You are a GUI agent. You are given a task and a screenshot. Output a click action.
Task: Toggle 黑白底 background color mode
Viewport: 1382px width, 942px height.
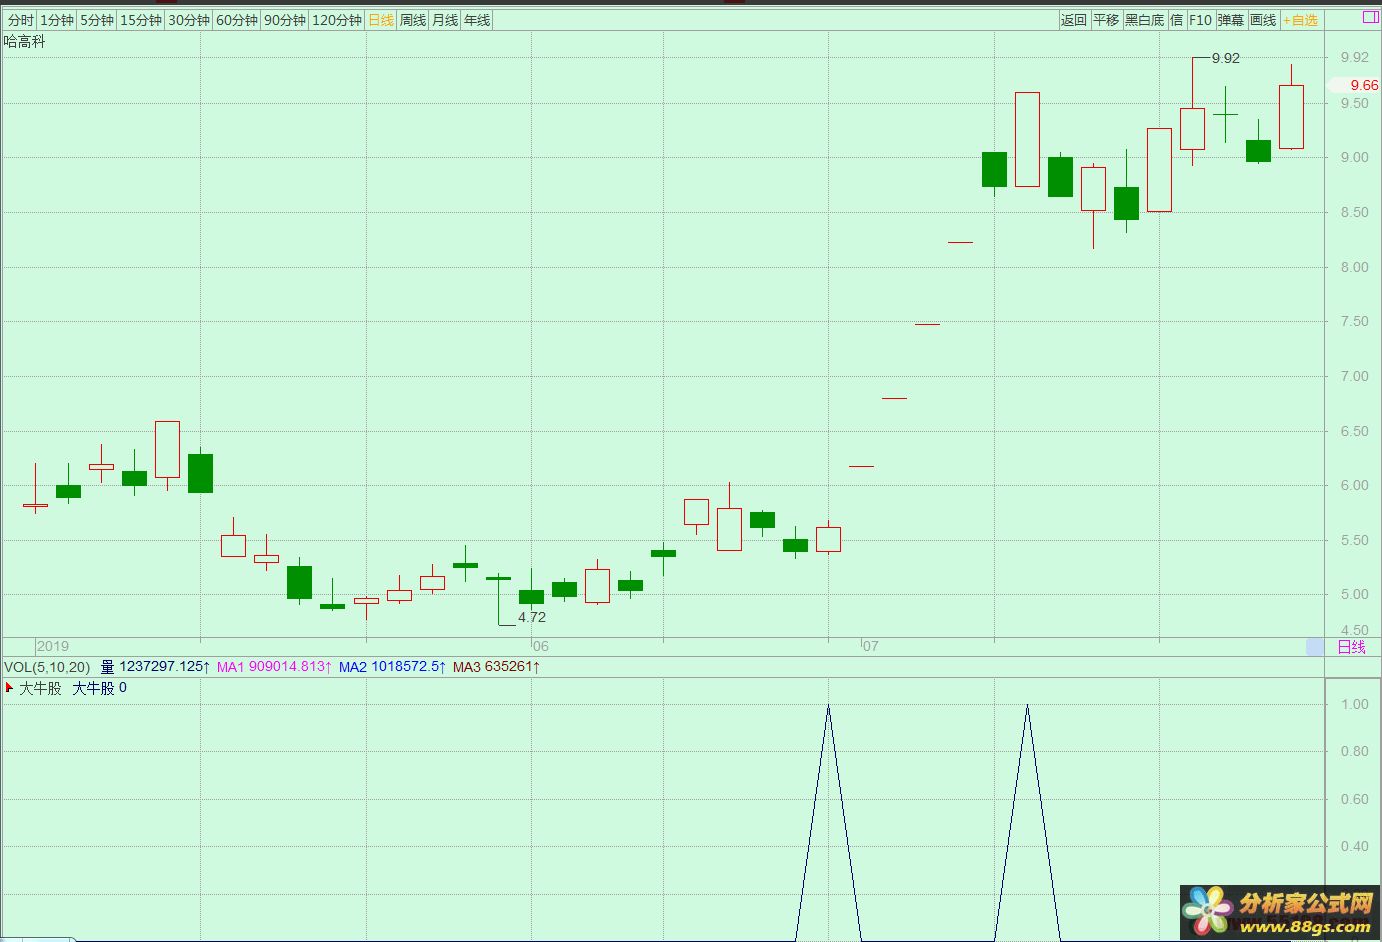coord(1144,20)
